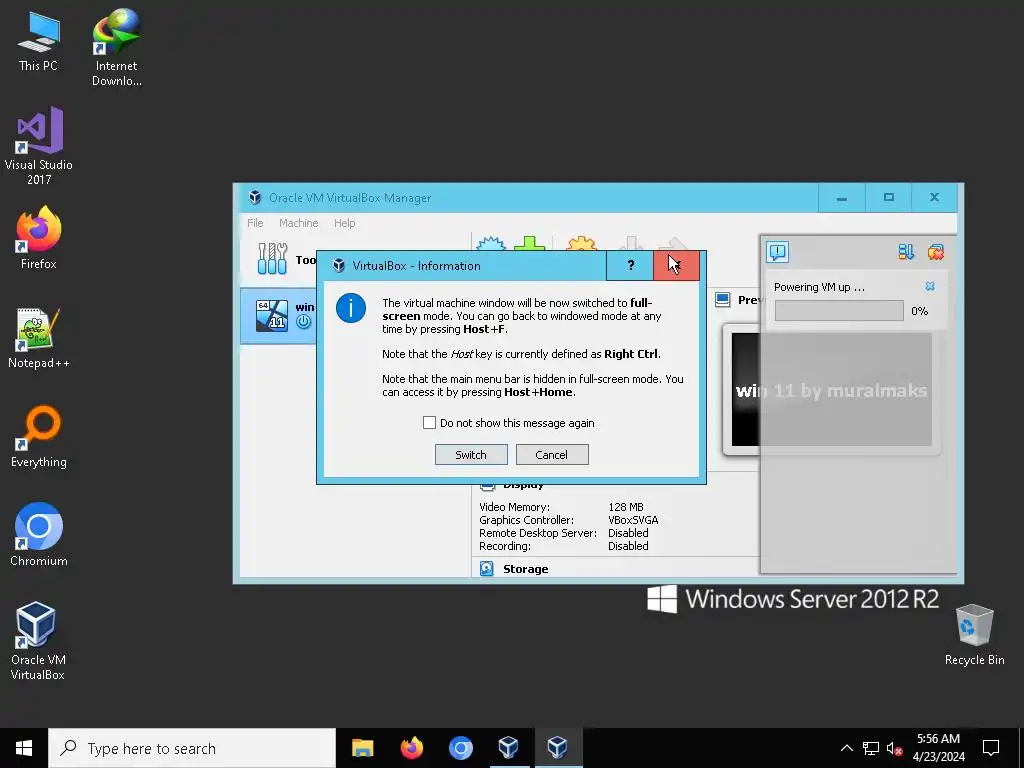Open This PC desktop icon
The image size is (1024, 768).
pyautogui.click(x=39, y=40)
